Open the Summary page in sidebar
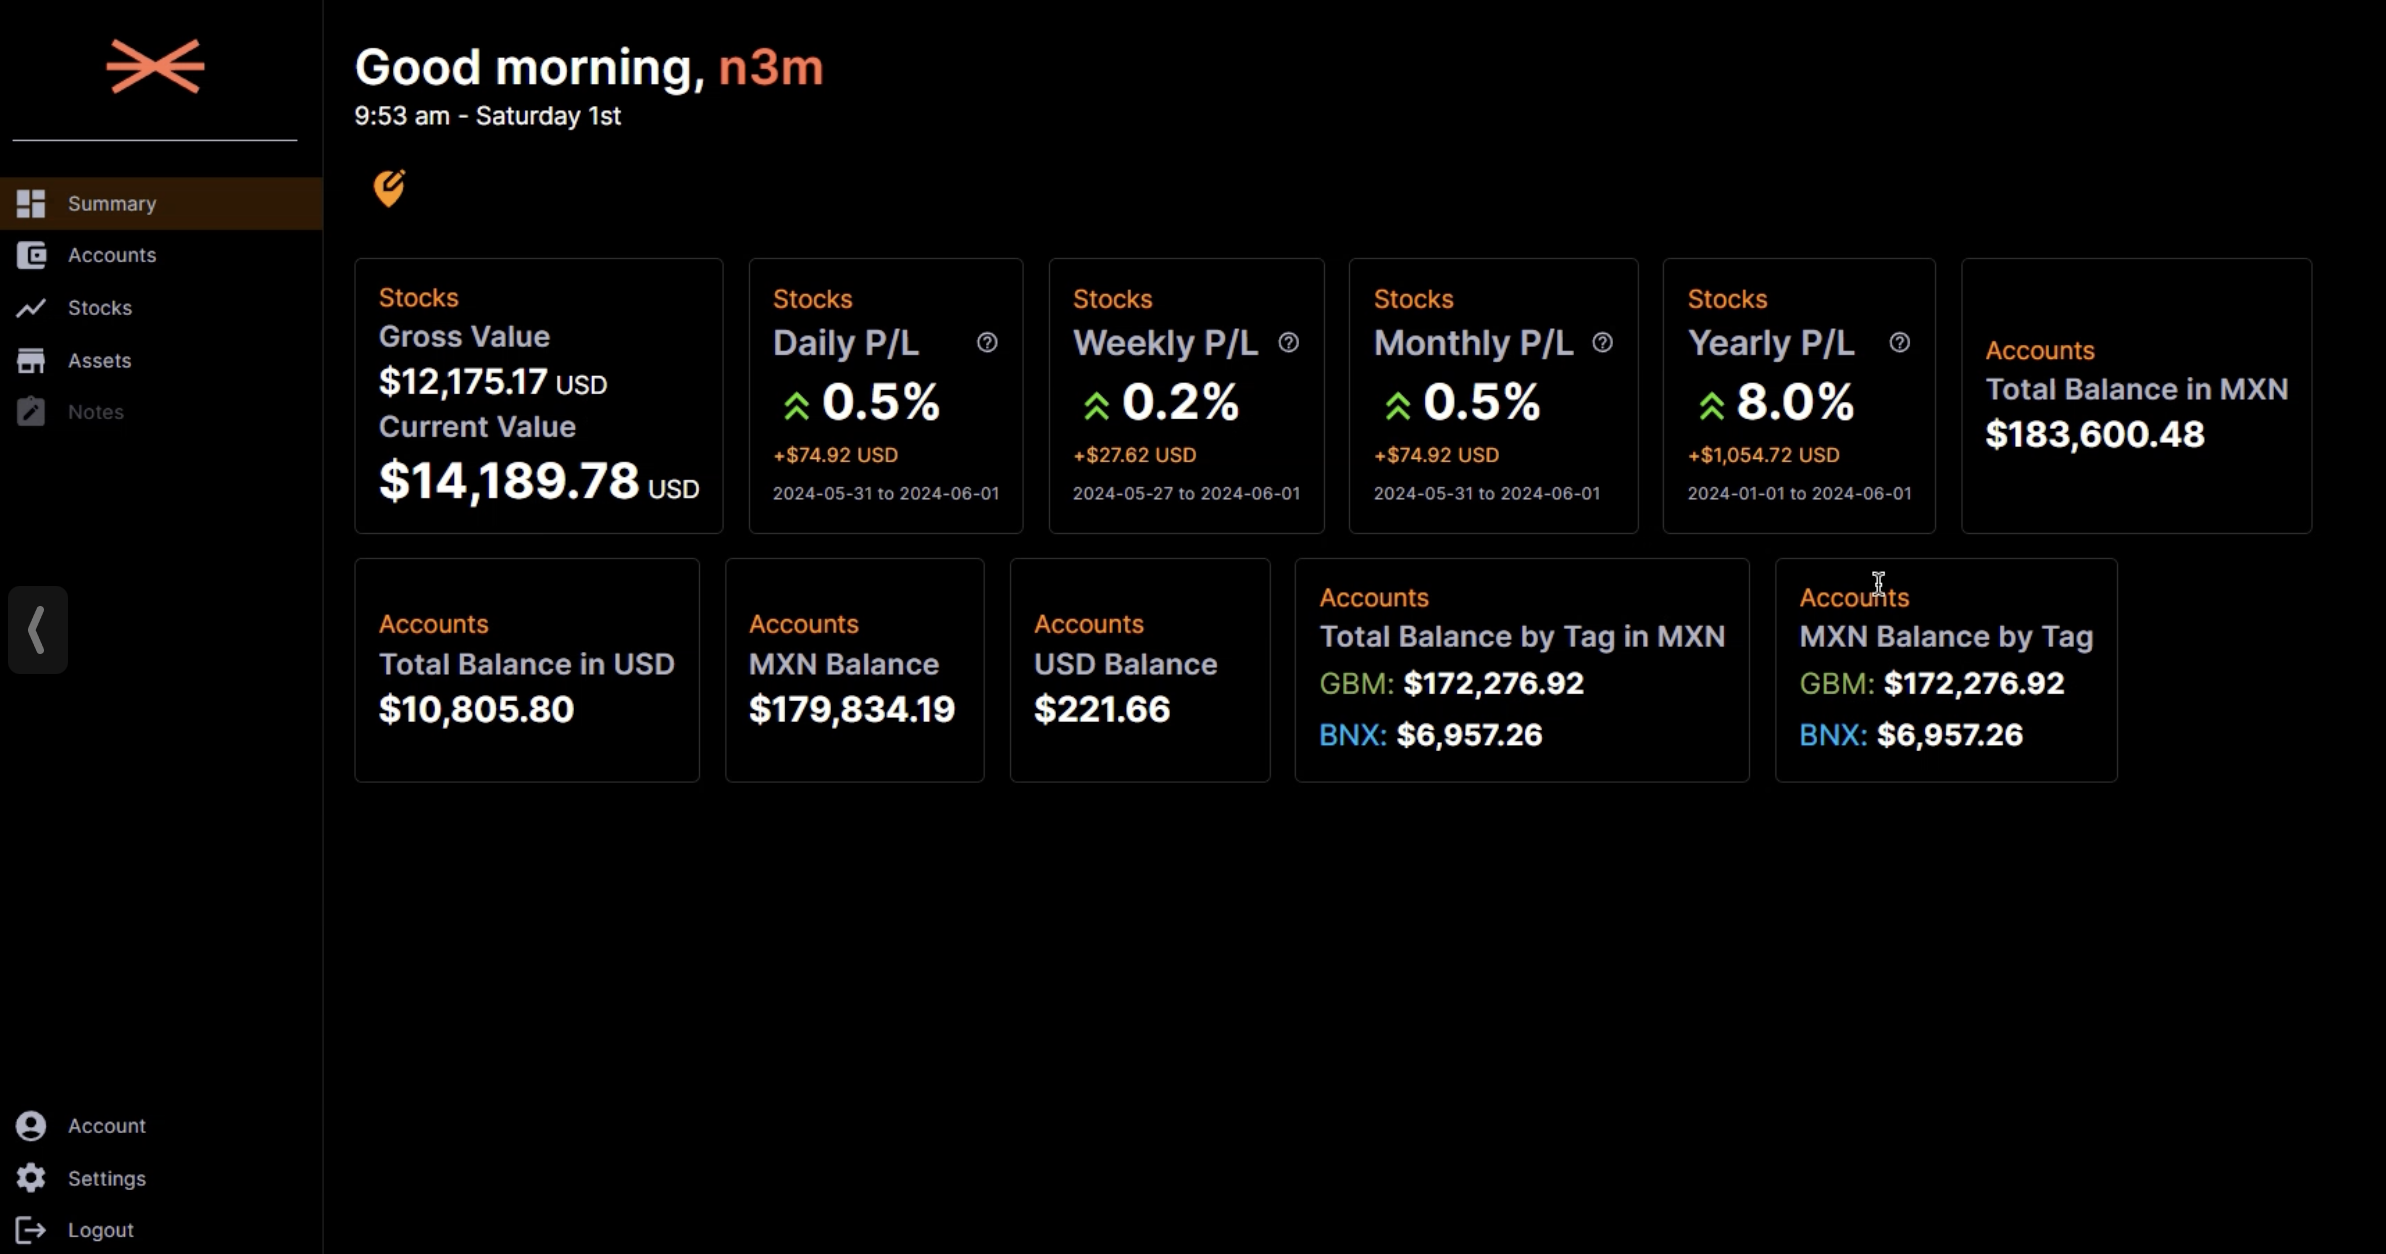 point(111,204)
